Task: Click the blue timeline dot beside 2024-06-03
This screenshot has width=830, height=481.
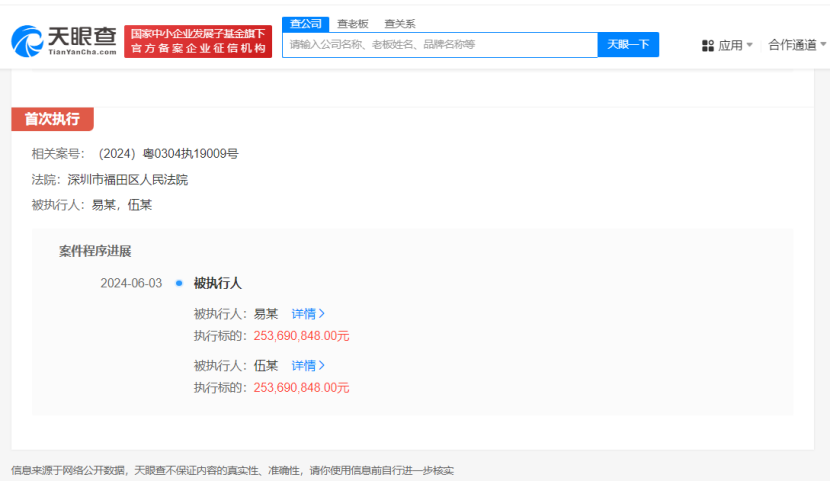Action: click(179, 283)
